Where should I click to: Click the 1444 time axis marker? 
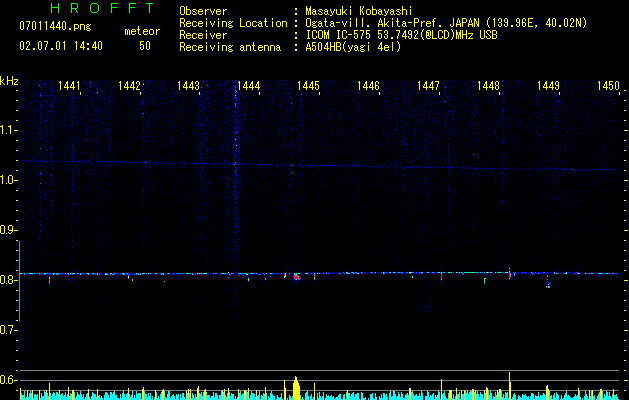(249, 86)
